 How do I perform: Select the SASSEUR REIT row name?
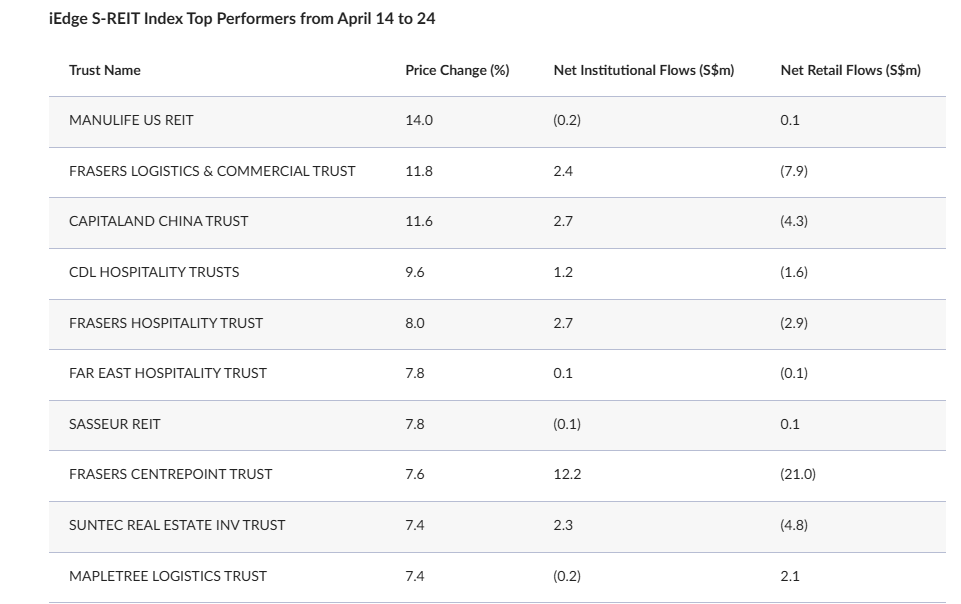click(114, 424)
